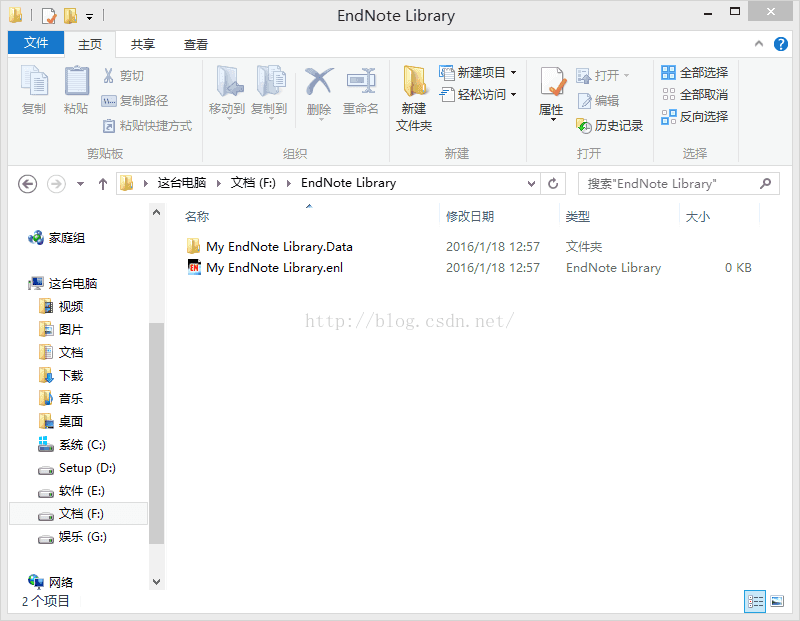800x621 pixels.
Task: Switch to the Share (共享) tab
Action: point(142,44)
